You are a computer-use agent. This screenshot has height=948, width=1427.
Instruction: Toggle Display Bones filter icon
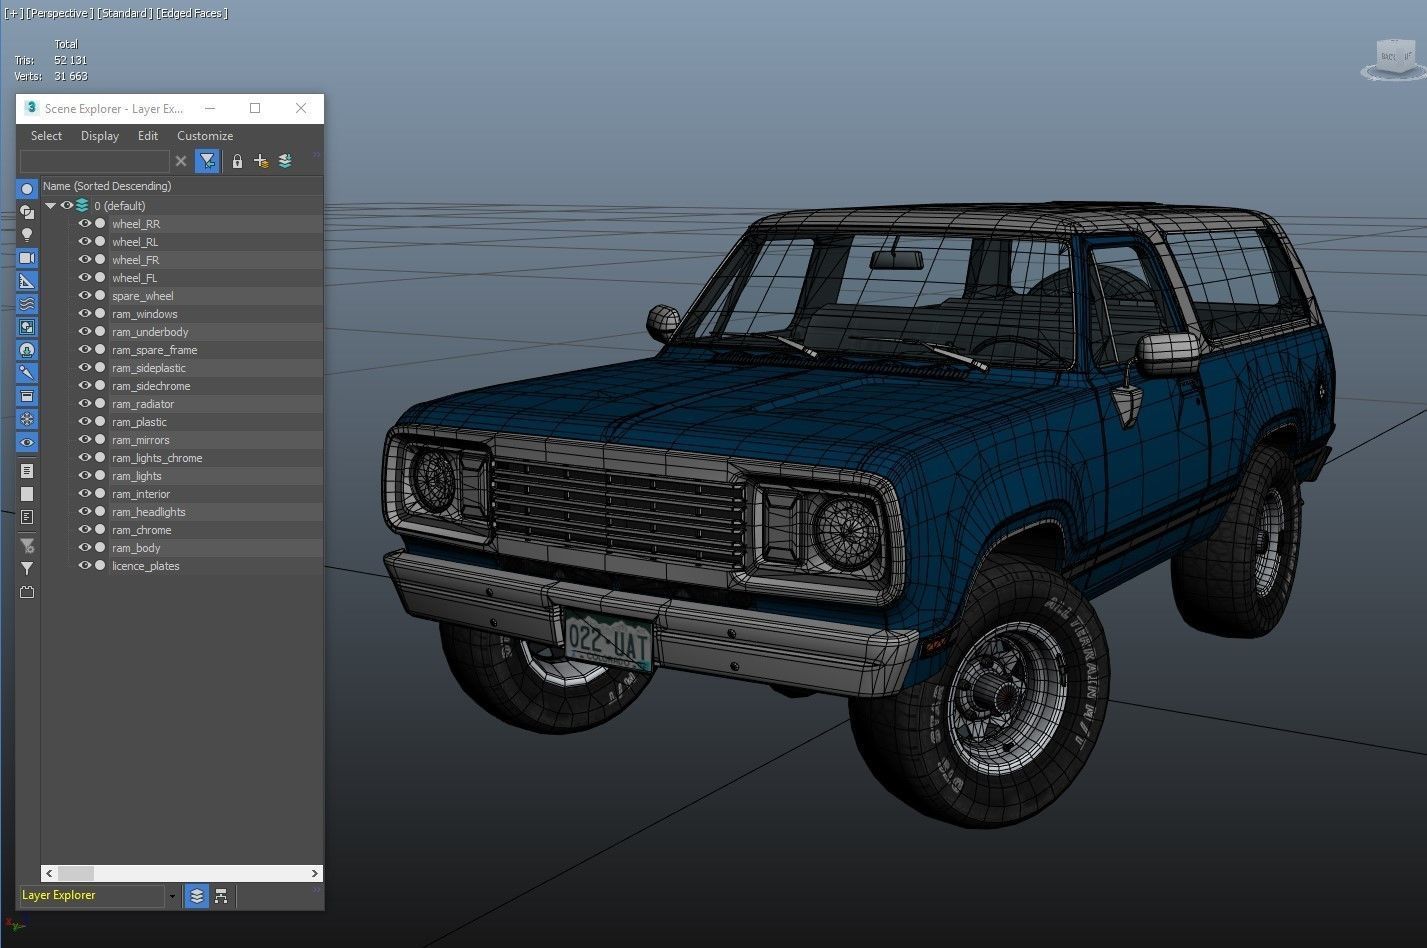coord(27,373)
